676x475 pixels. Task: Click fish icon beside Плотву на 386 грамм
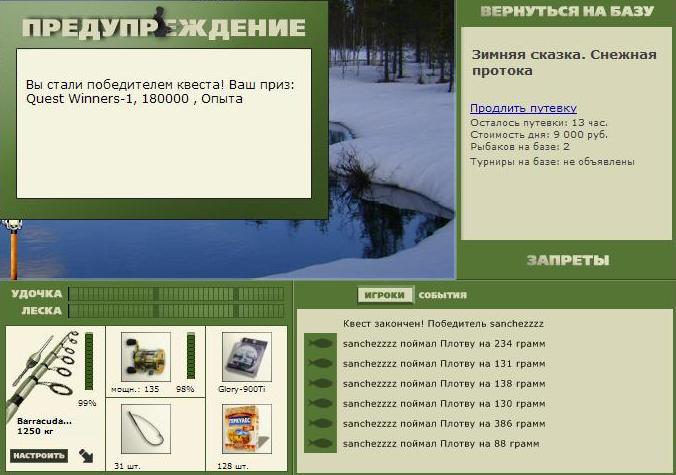(320, 423)
